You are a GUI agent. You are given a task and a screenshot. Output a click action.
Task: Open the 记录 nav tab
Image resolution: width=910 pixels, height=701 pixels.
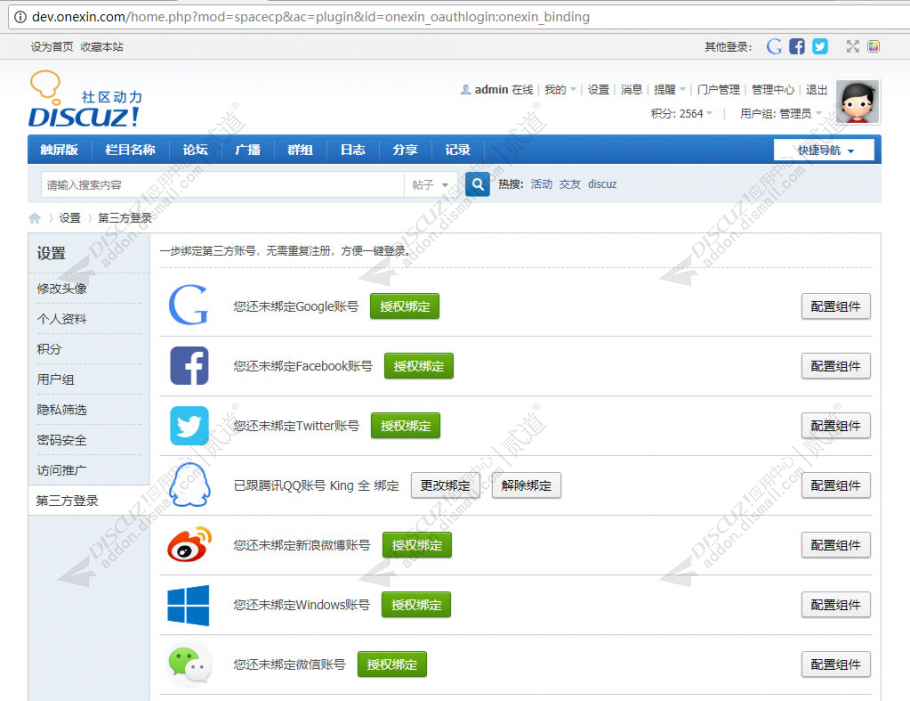coord(457,150)
